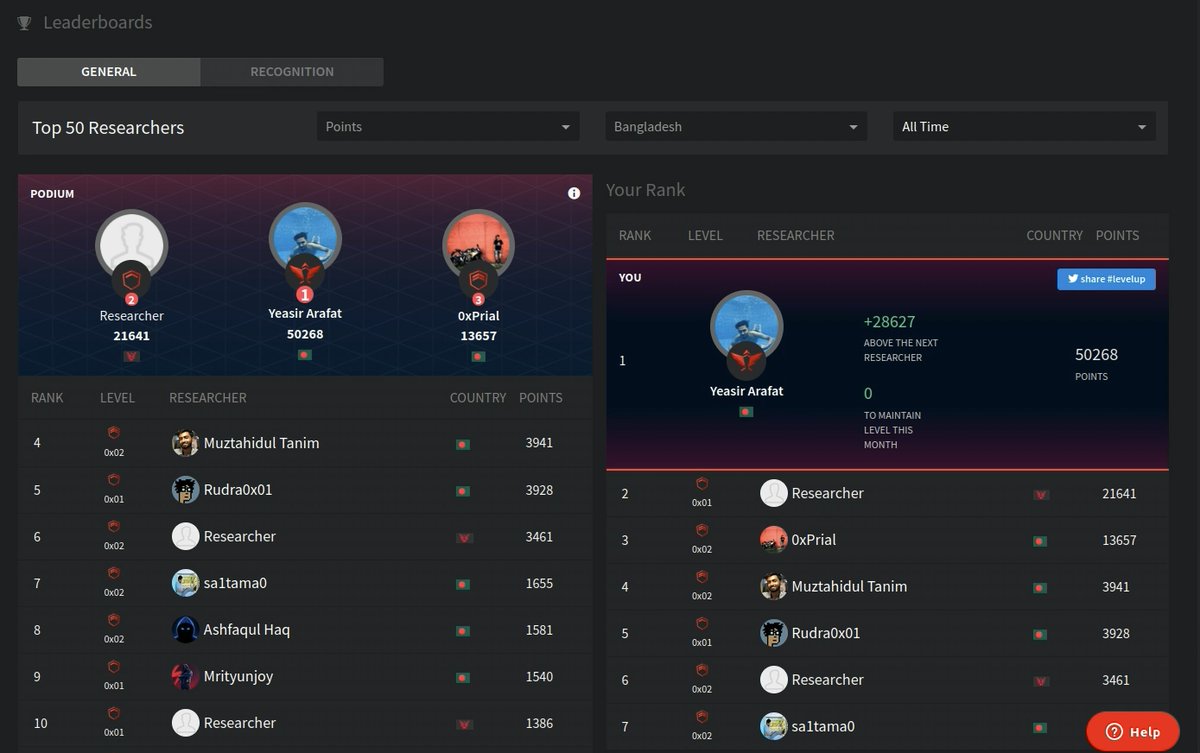This screenshot has width=1200, height=753.
Task: Click the Help question mark icon
Action: tap(1113, 731)
